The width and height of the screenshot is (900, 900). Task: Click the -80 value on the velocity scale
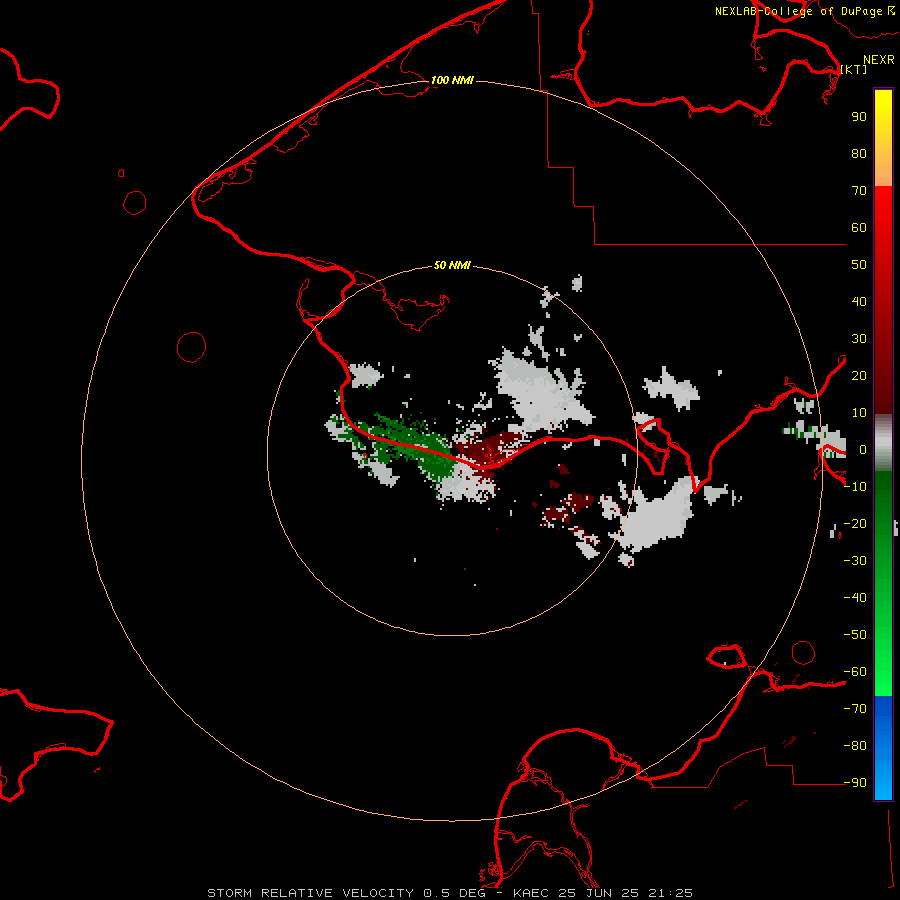tap(855, 746)
